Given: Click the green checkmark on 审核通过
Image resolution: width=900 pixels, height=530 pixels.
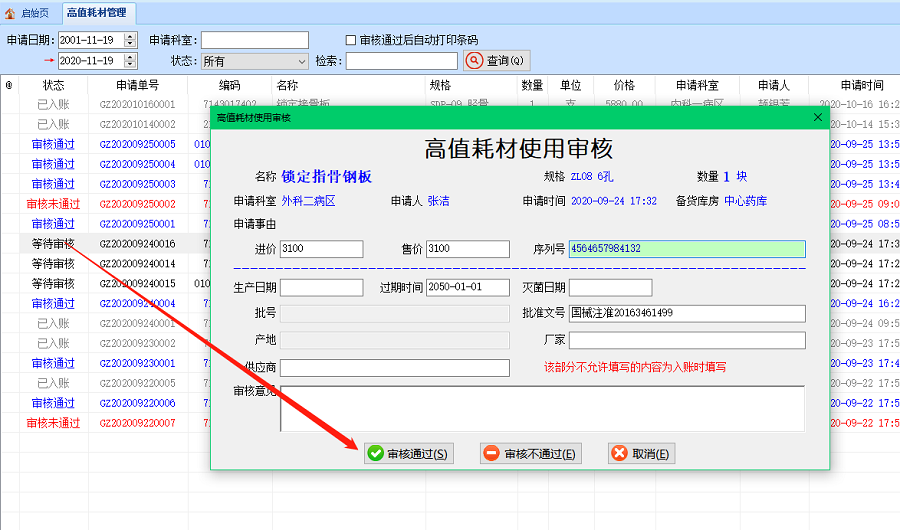Looking at the screenshot, I should (376, 454).
